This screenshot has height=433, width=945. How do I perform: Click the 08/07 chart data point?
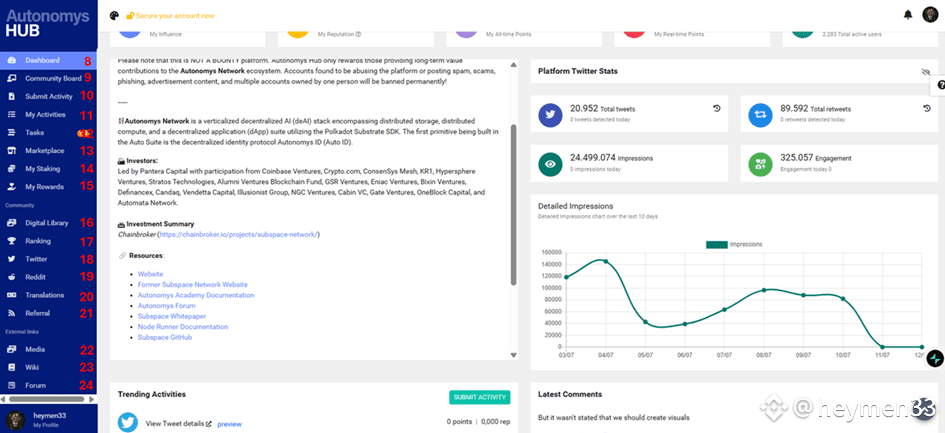click(764, 290)
